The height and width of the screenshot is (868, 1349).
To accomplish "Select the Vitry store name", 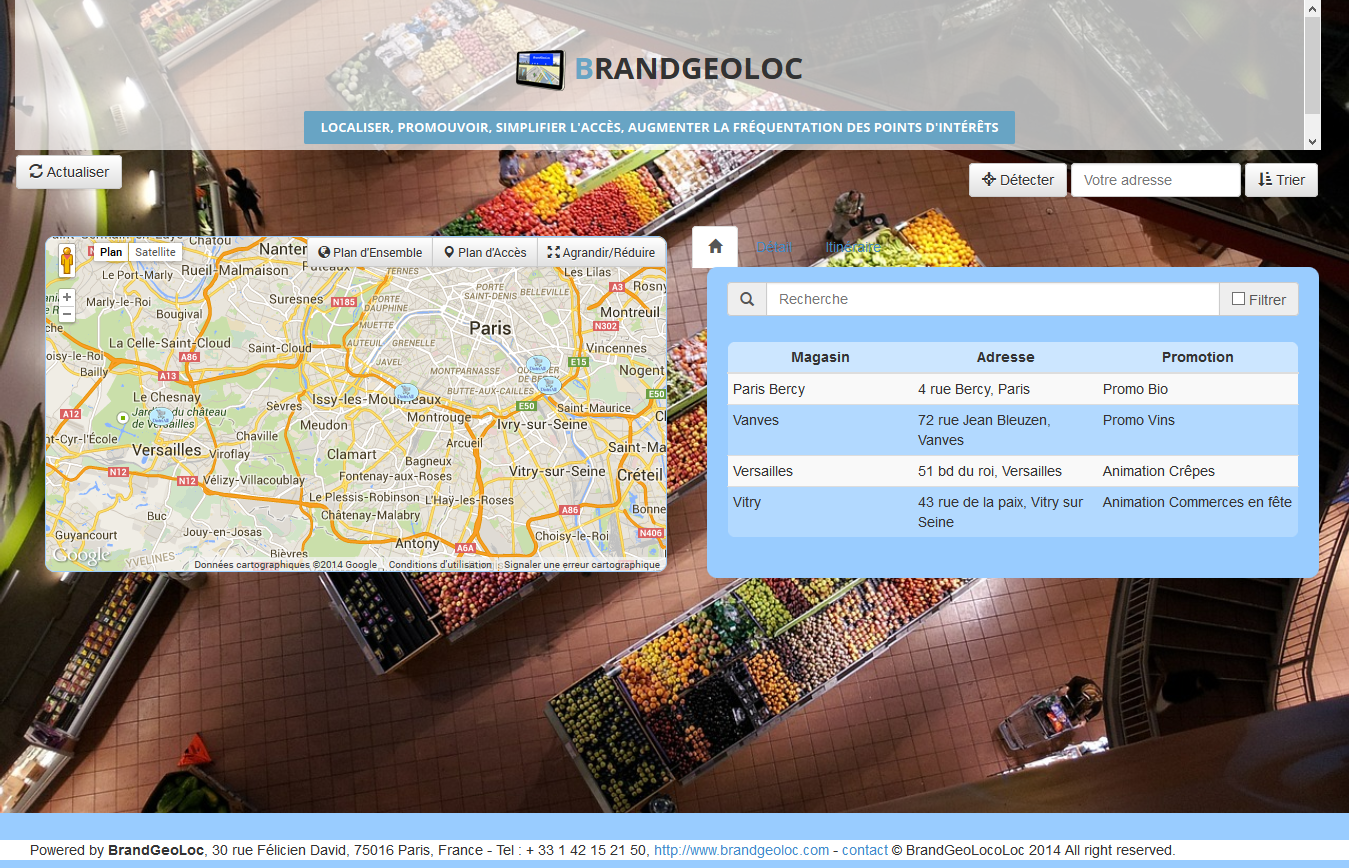I will [x=747, y=502].
